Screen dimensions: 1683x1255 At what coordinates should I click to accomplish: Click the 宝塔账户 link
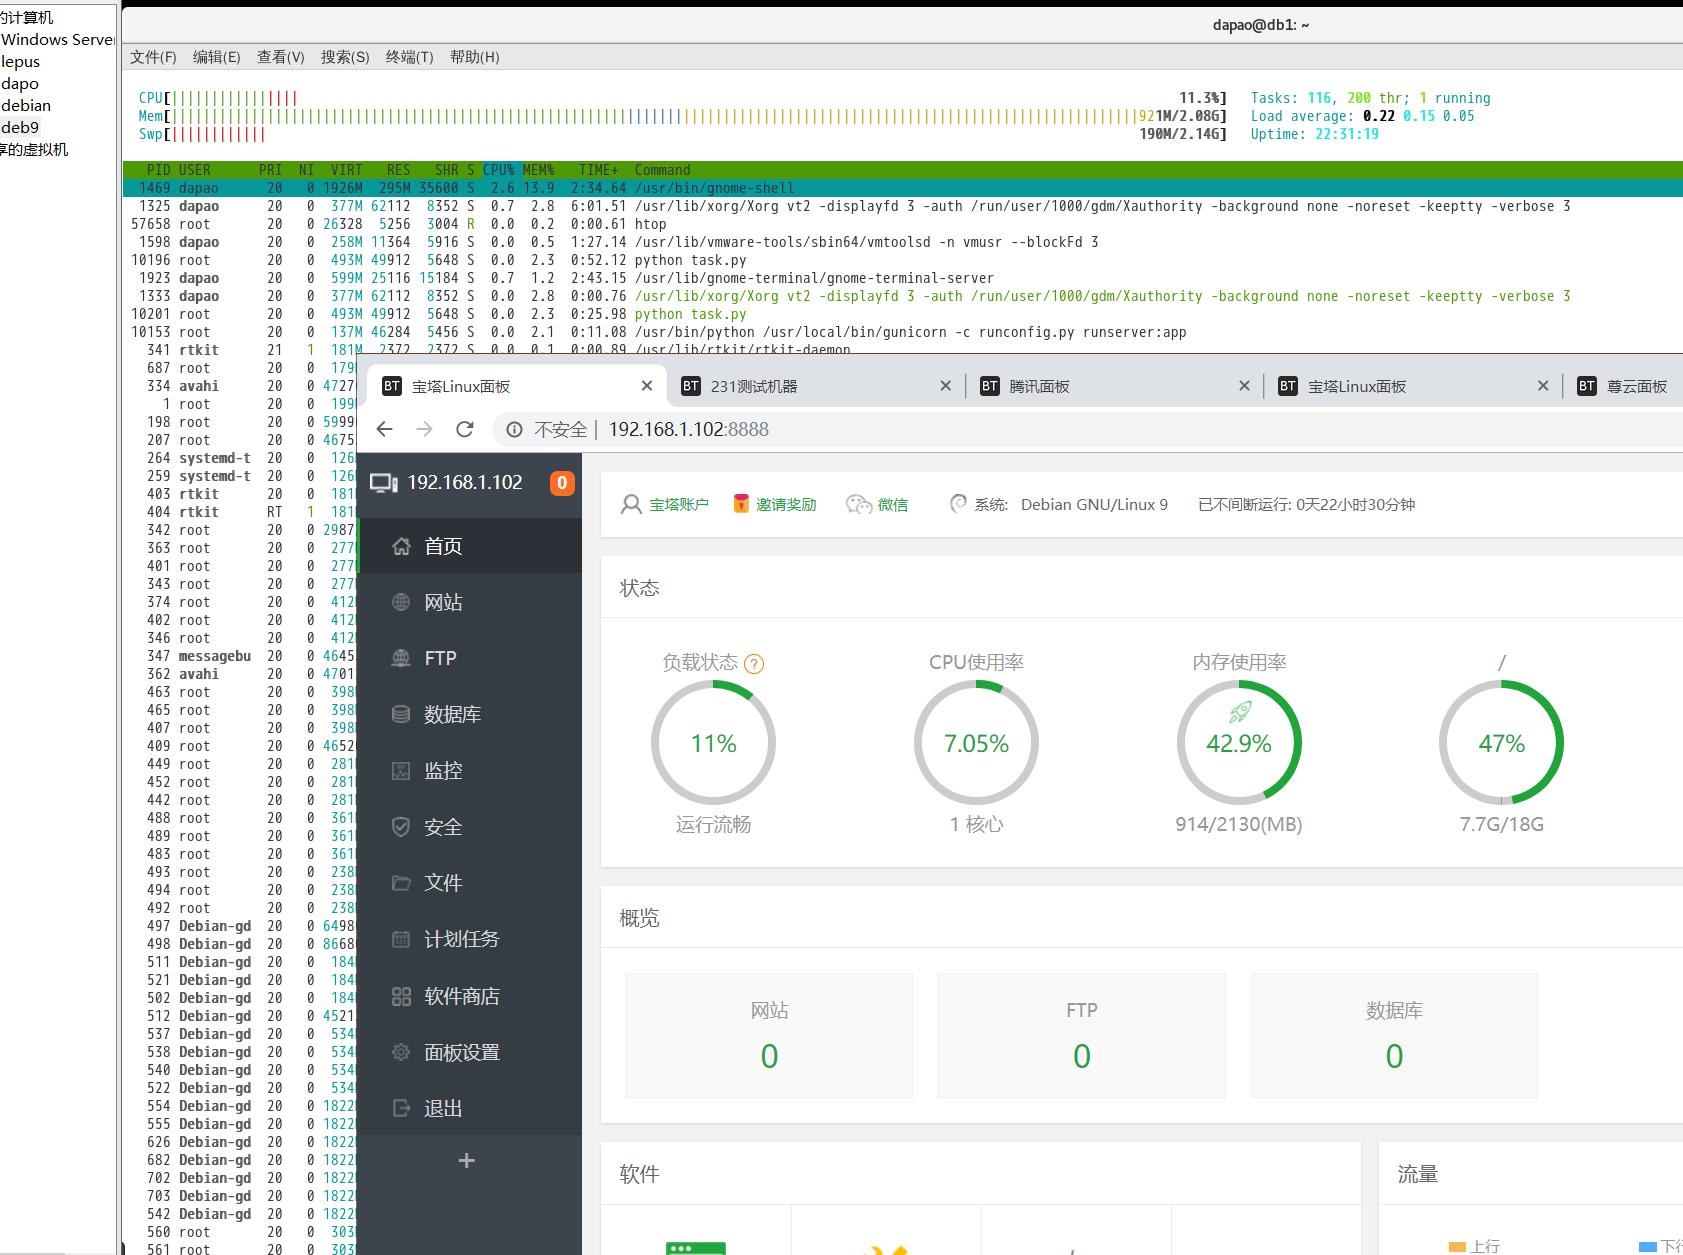point(677,505)
